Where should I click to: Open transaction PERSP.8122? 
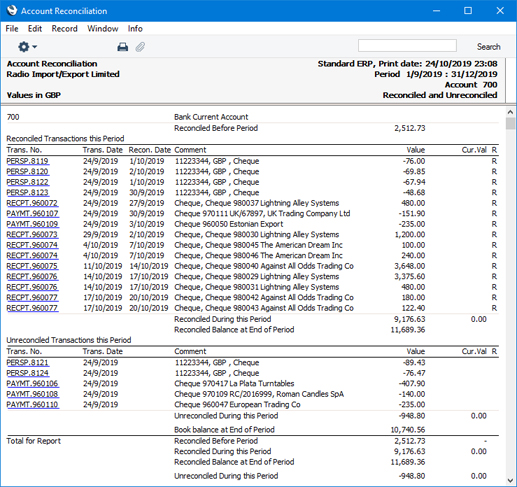click(27, 182)
